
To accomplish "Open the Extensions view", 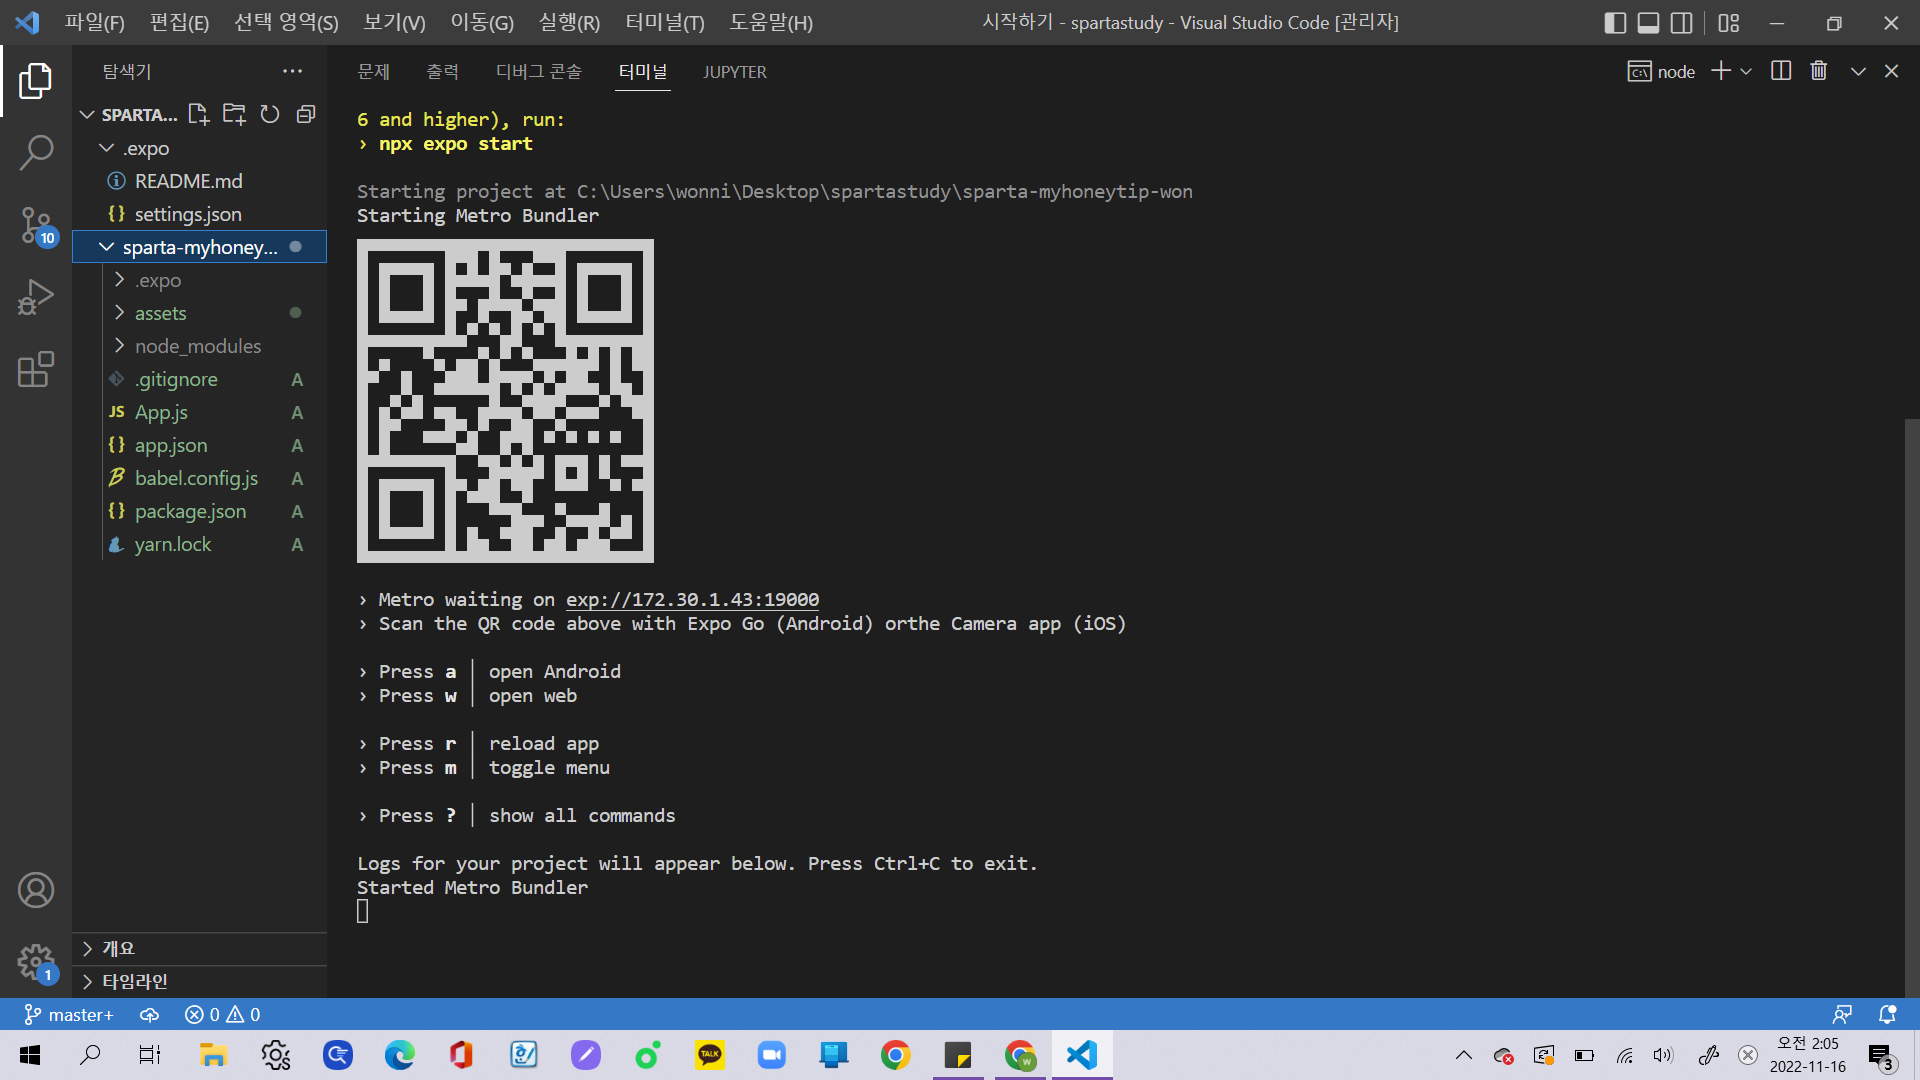I will click(x=36, y=369).
